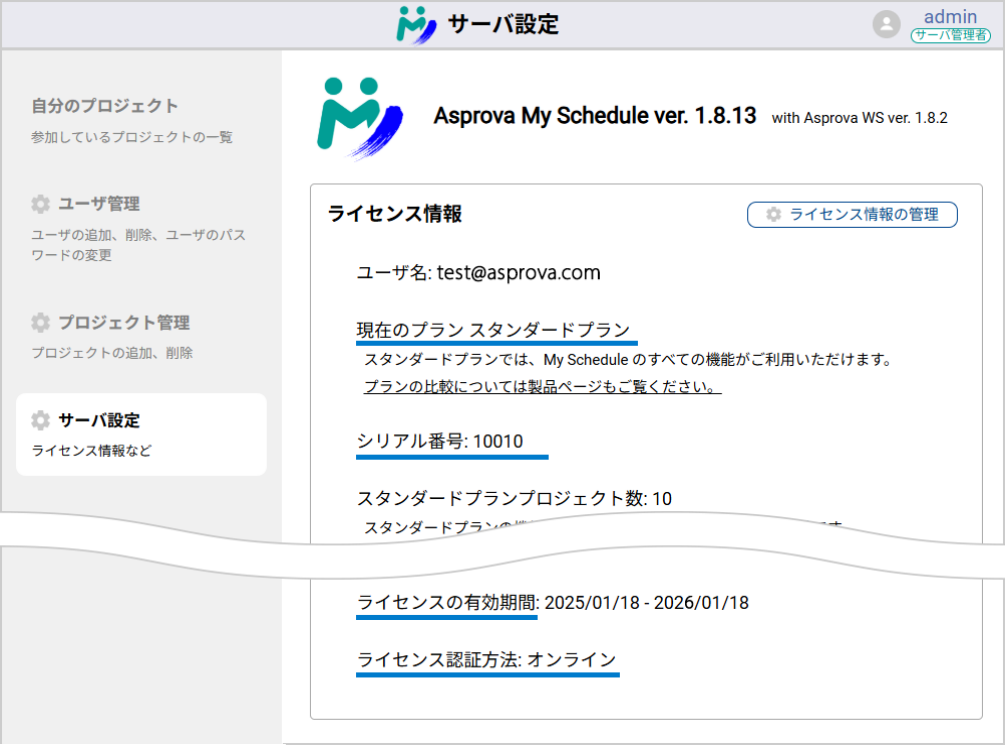Click サーバ設定 header title
1005x745 pixels.
(x=503, y=24)
